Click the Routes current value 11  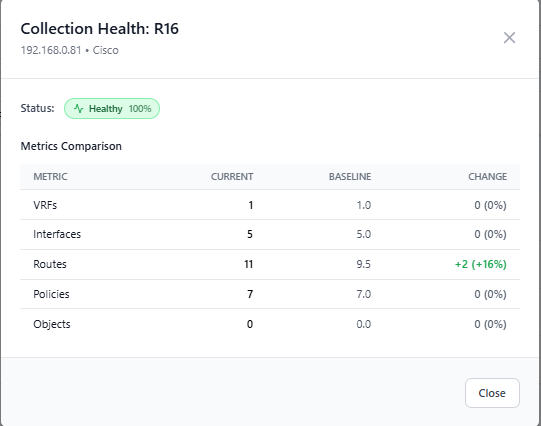(249, 264)
